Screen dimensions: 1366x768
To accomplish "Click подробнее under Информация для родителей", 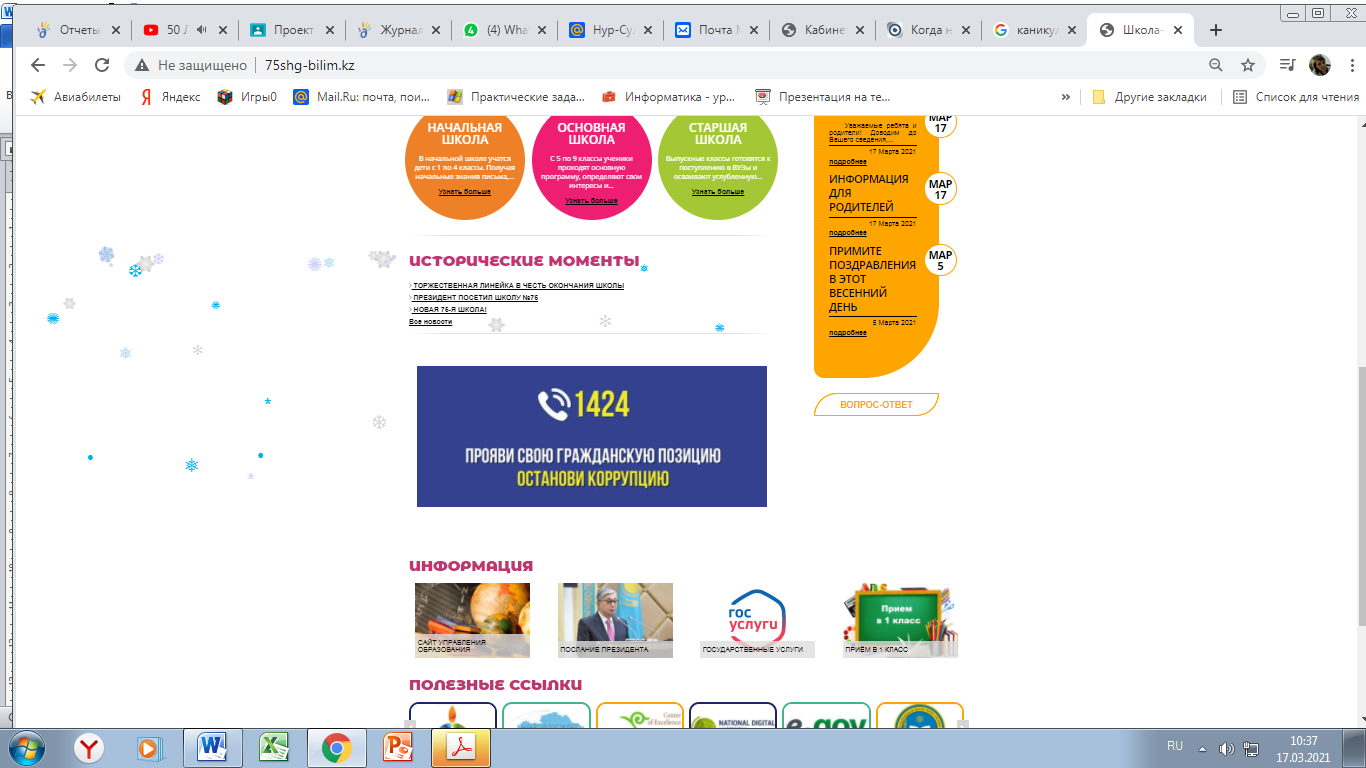I will click(x=848, y=233).
